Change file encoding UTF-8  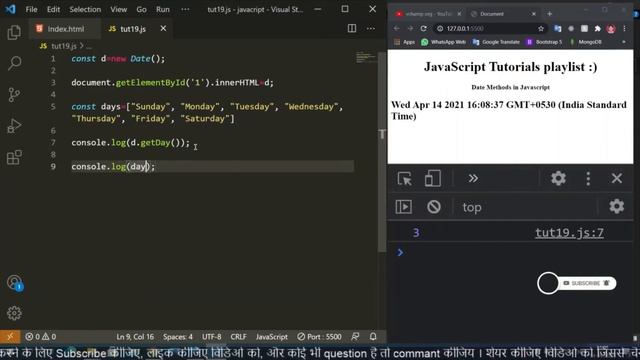(211, 337)
